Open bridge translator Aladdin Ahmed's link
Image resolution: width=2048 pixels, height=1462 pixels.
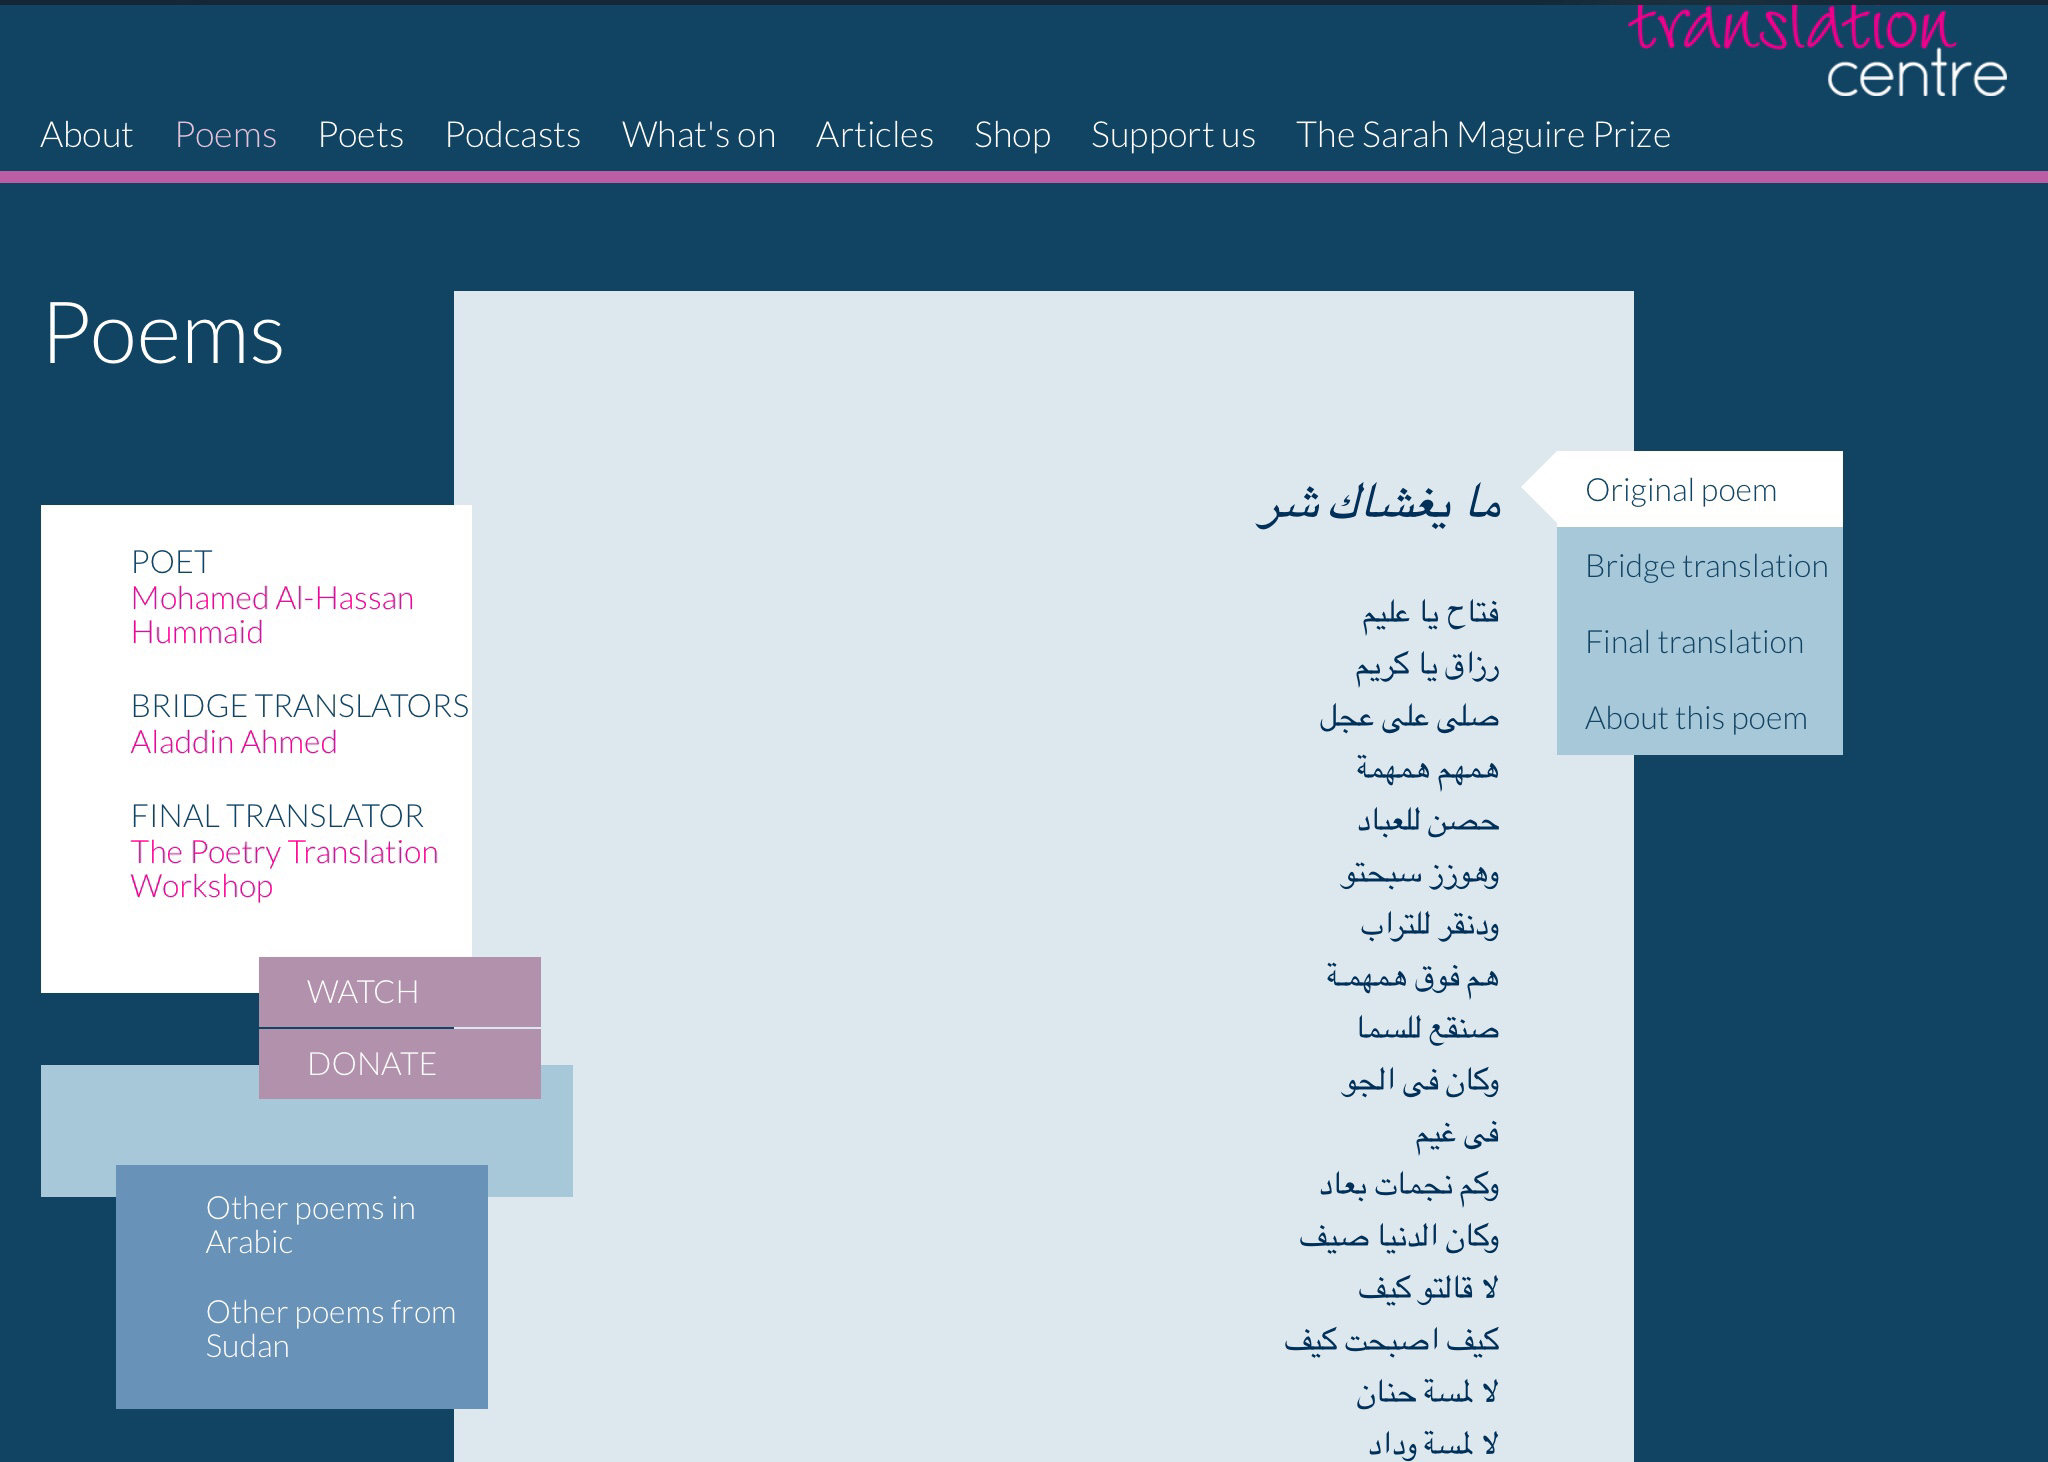click(x=234, y=742)
